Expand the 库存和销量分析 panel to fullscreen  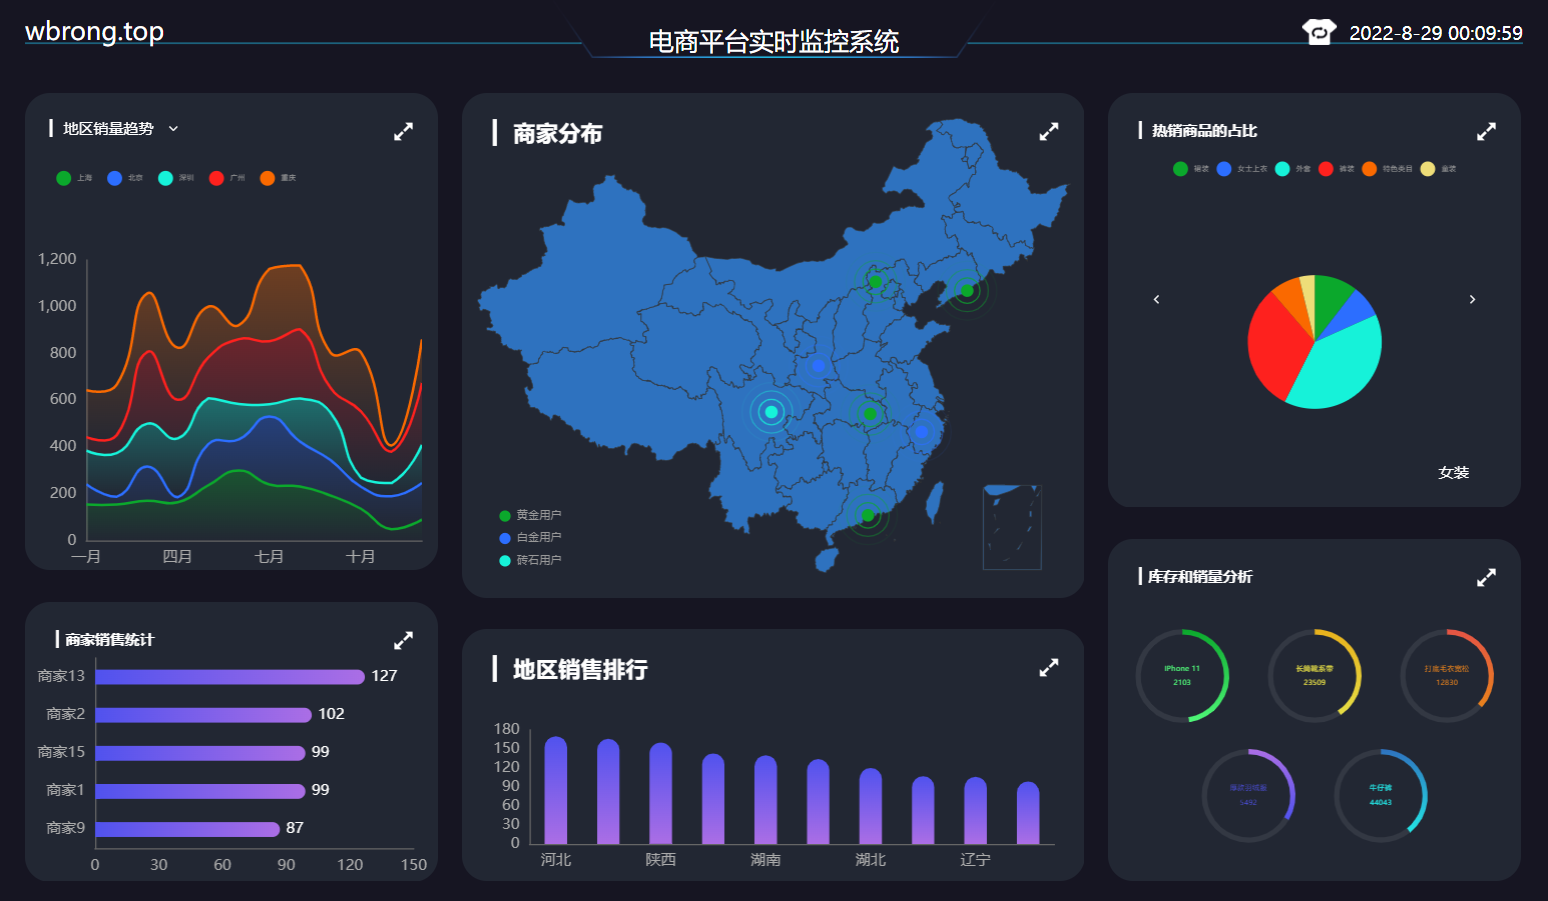pos(1486,577)
